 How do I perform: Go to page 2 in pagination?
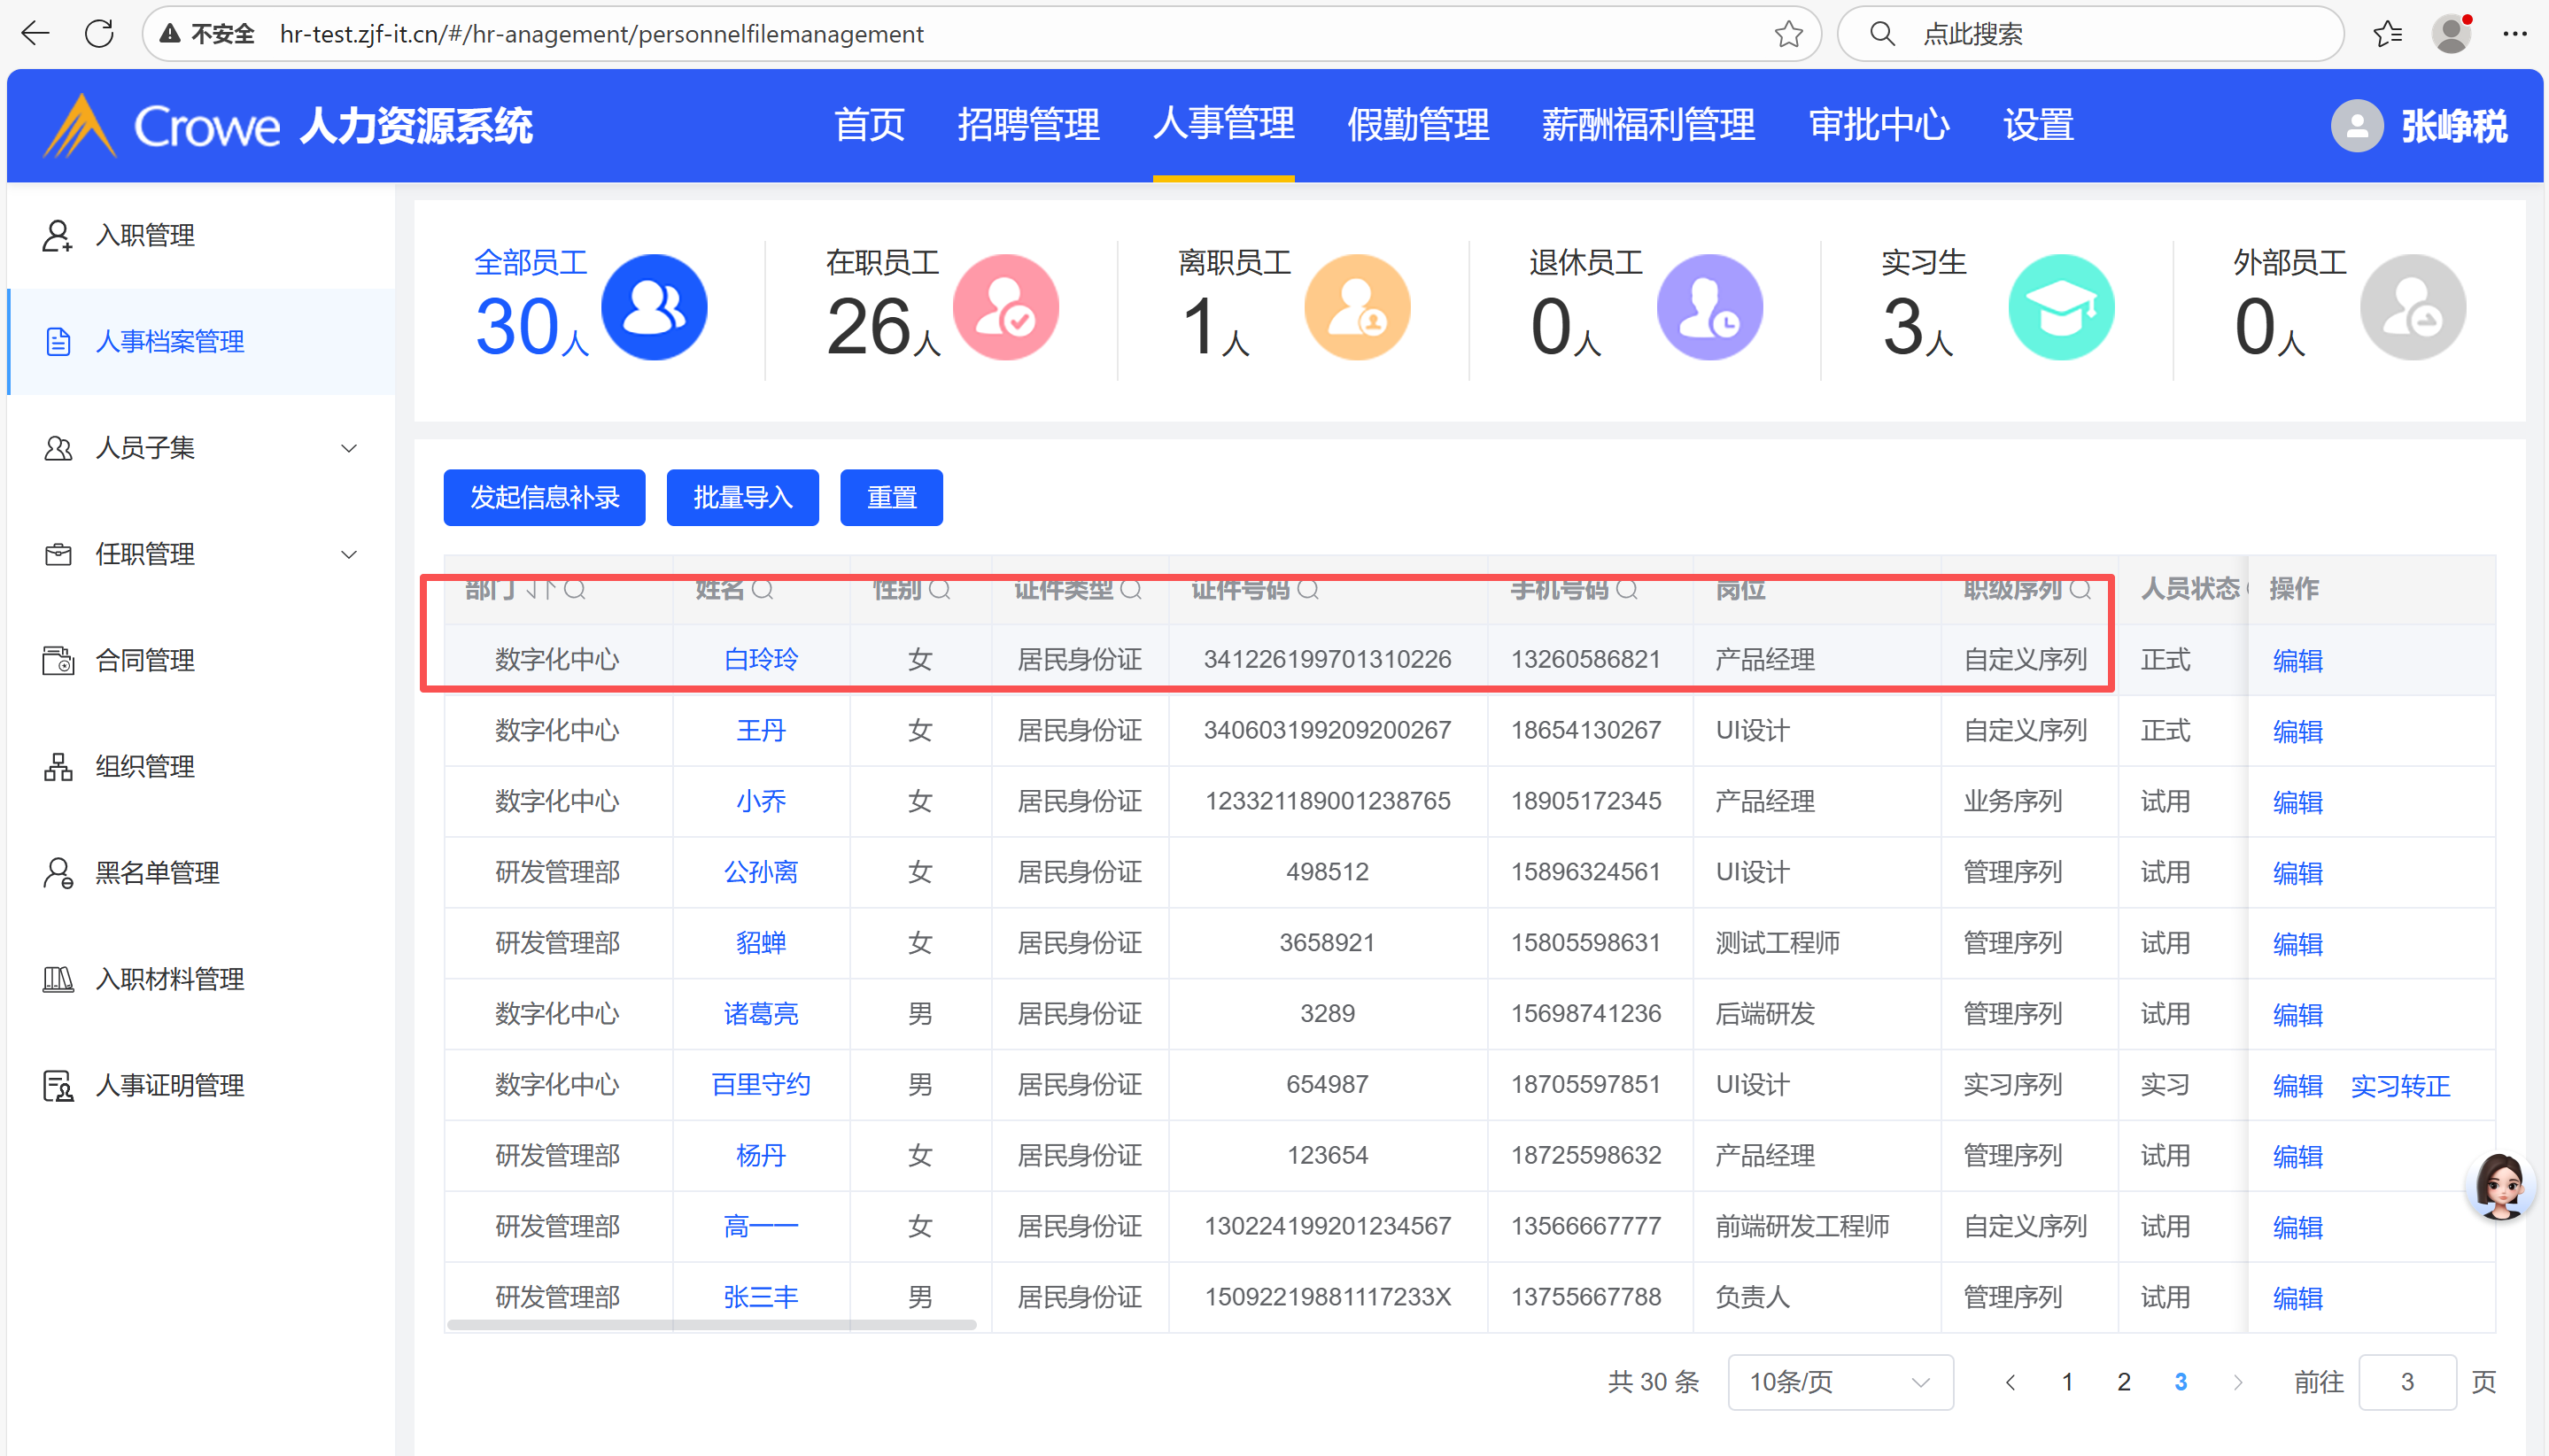click(x=2123, y=1382)
